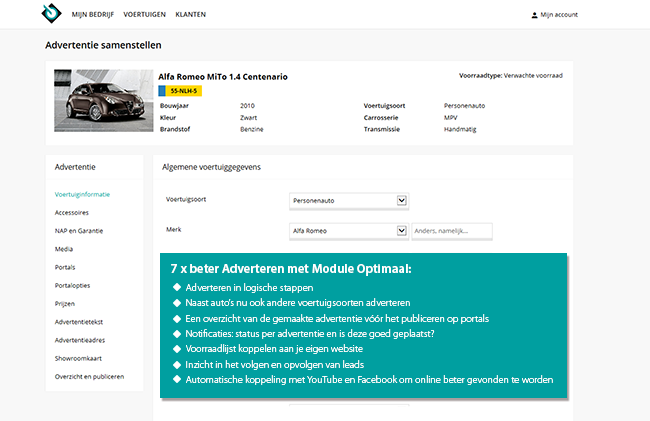This screenshot has width=650, height=421.
Task: Open Advertentieadres section
Action: 80,340
